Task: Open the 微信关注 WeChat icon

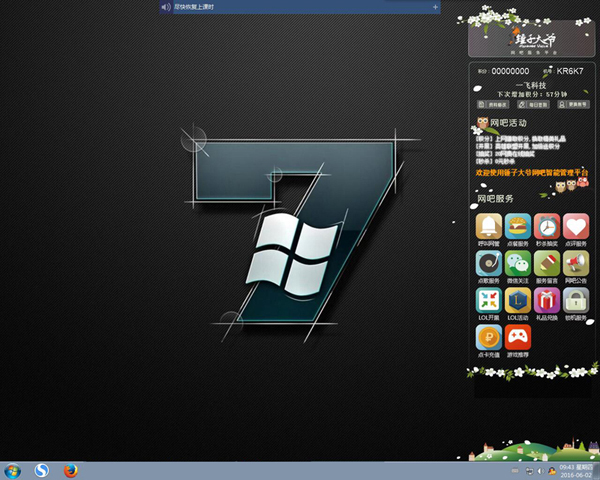Action: pyautogui.click(x=518, y=263)
